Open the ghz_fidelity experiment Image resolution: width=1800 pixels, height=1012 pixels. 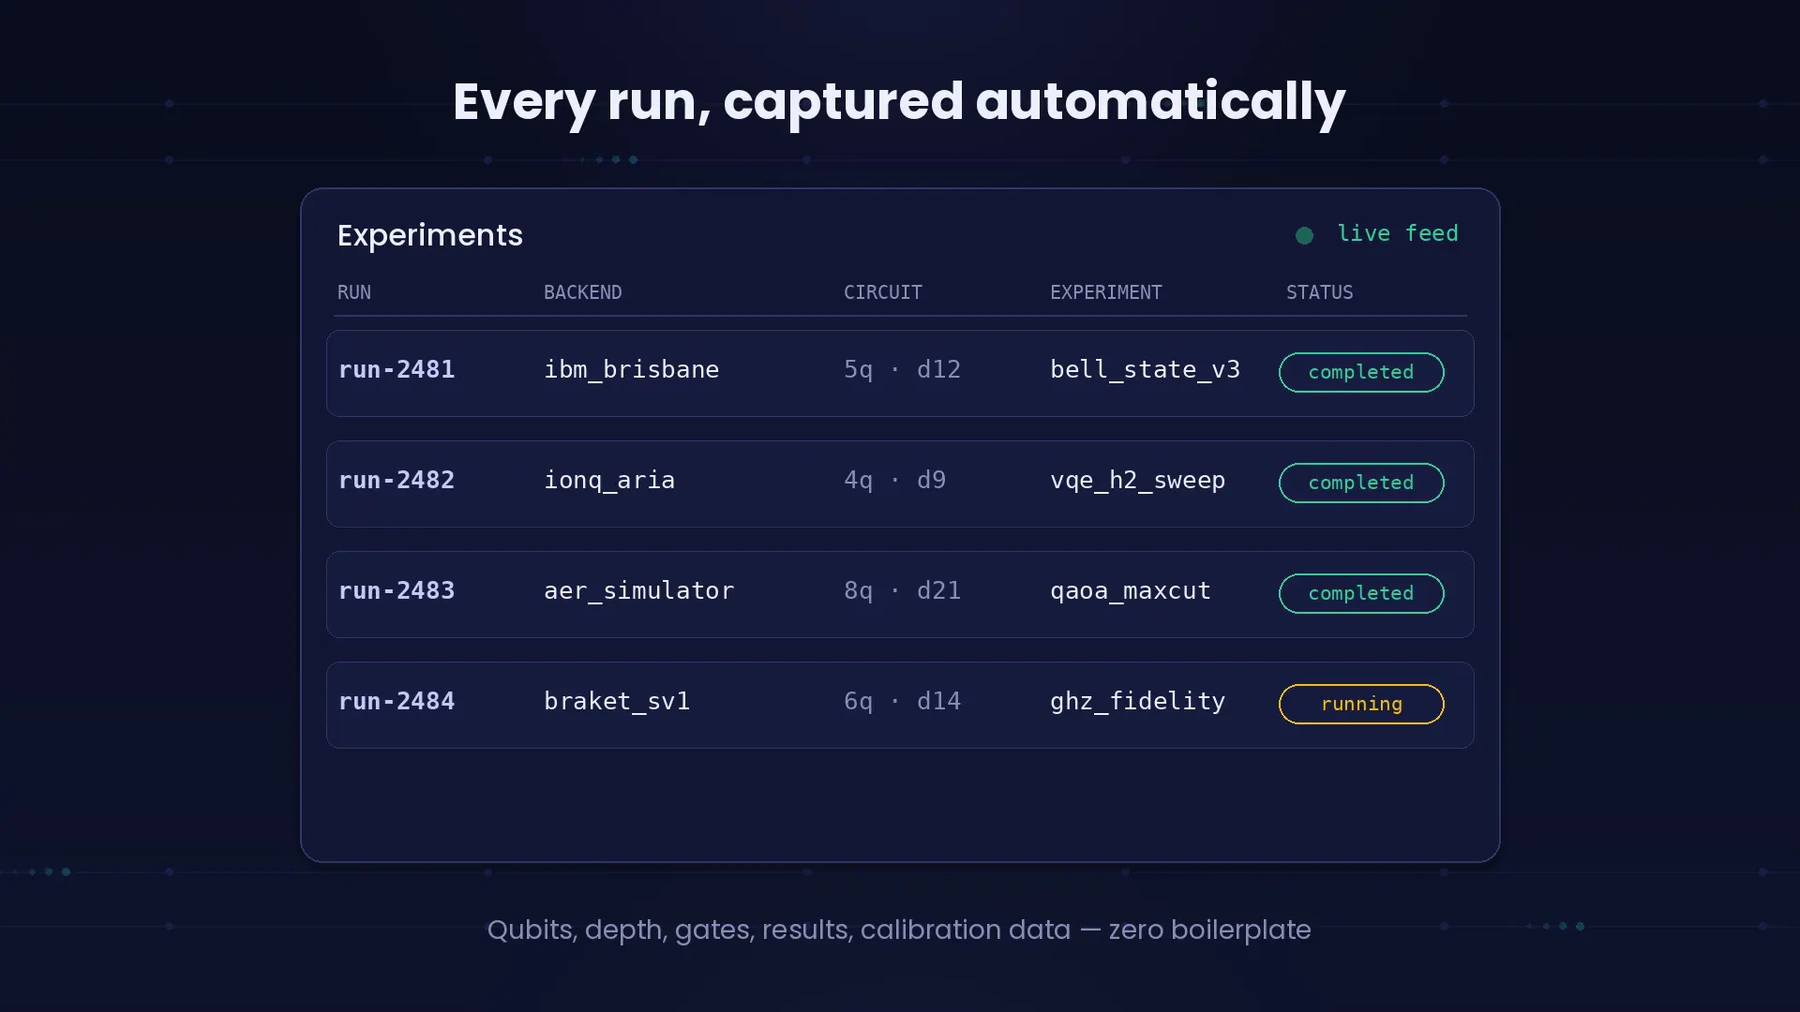click(x=1138, y=701)
